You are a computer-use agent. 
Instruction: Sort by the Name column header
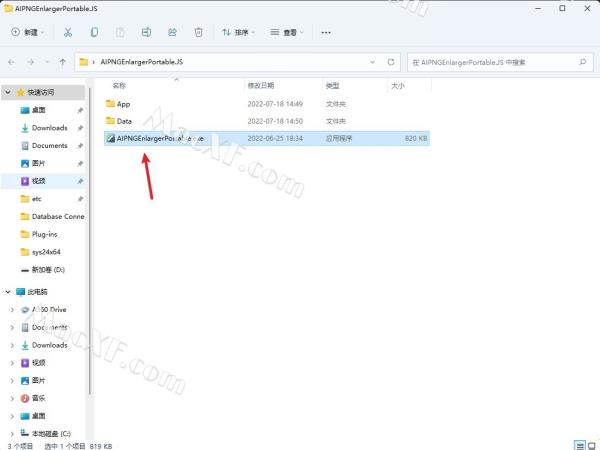click(119, 86)
